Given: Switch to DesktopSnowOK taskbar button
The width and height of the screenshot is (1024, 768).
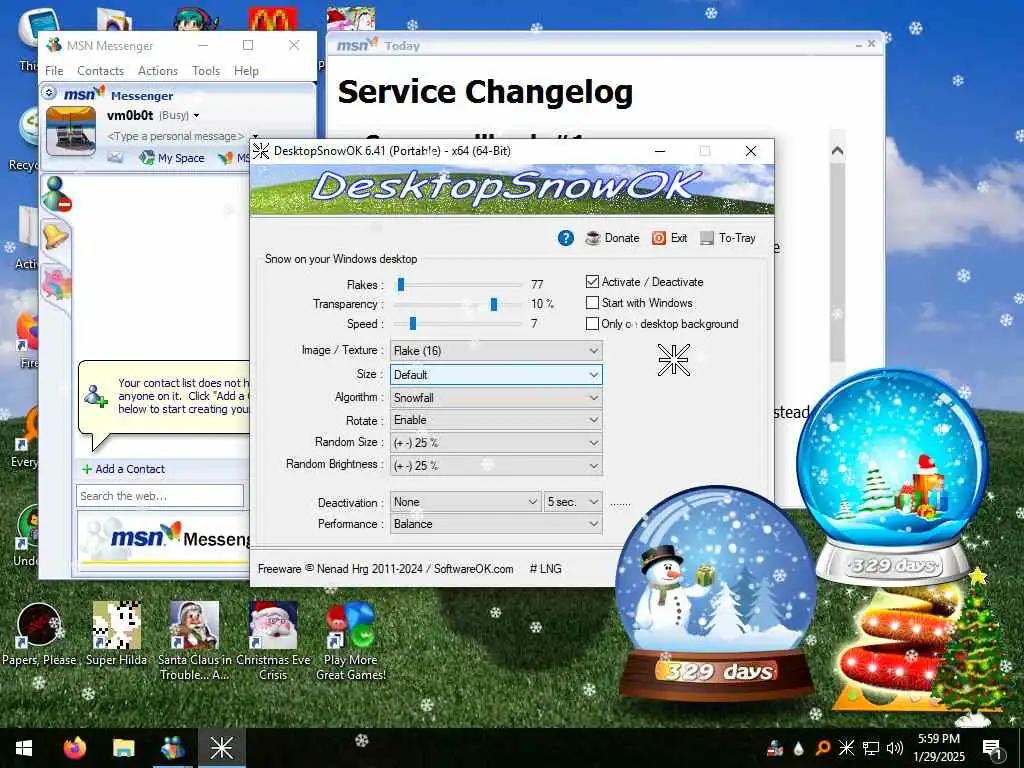Looking at the screenshot, I should point(221,748).
